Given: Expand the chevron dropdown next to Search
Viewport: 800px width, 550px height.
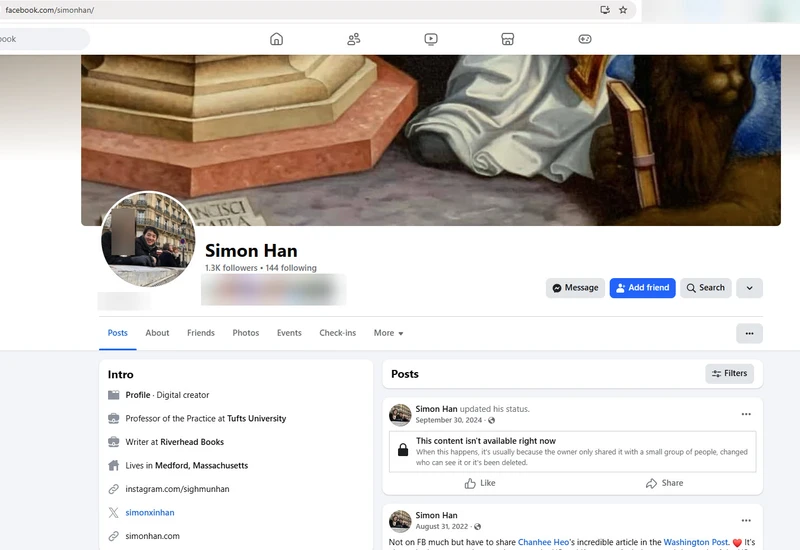Looking at the screenshot, I should (x=749, y=288).
